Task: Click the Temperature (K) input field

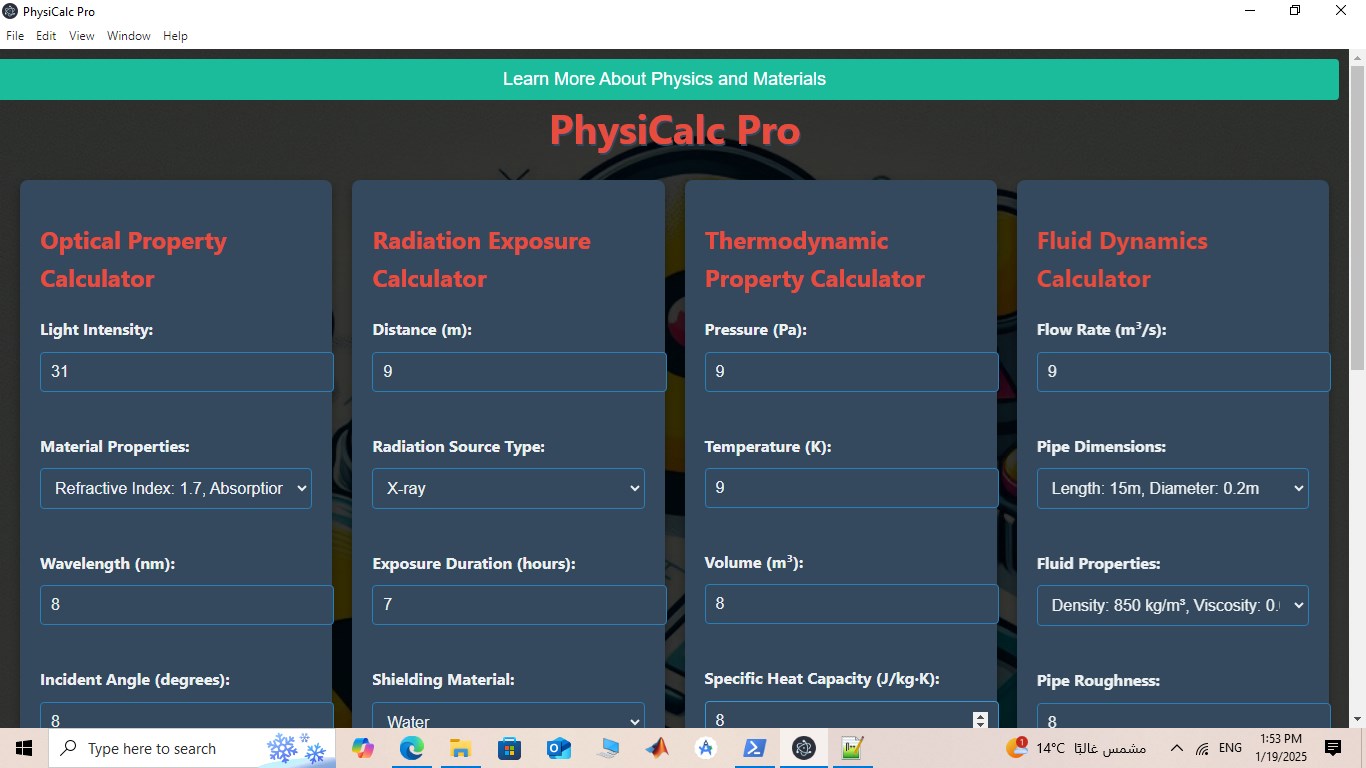Action: tap(851, 488)
